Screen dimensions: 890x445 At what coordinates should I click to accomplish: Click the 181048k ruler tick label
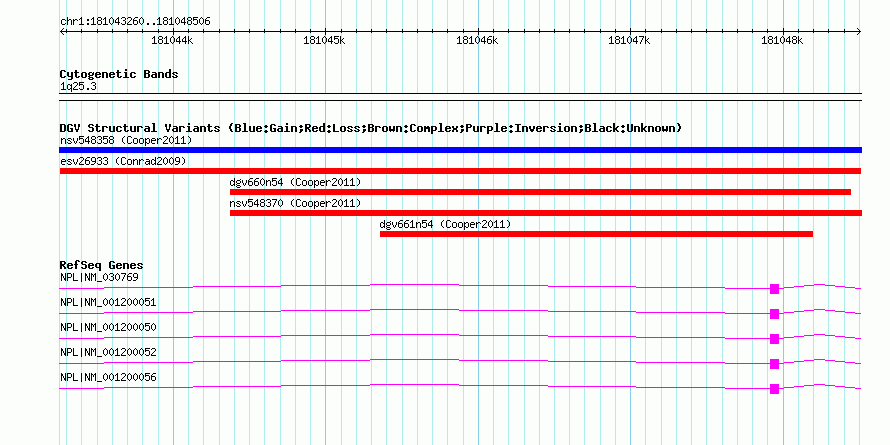782,40
